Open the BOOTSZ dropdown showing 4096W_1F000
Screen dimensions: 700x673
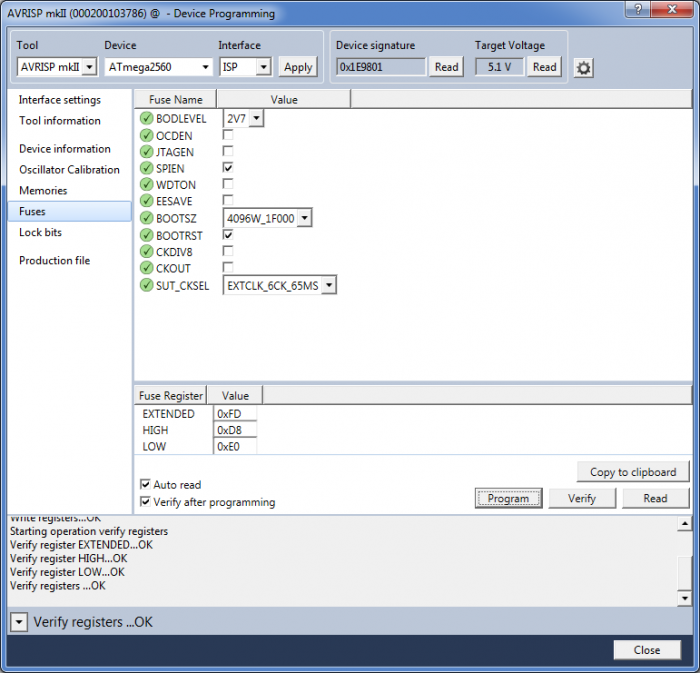267,218
